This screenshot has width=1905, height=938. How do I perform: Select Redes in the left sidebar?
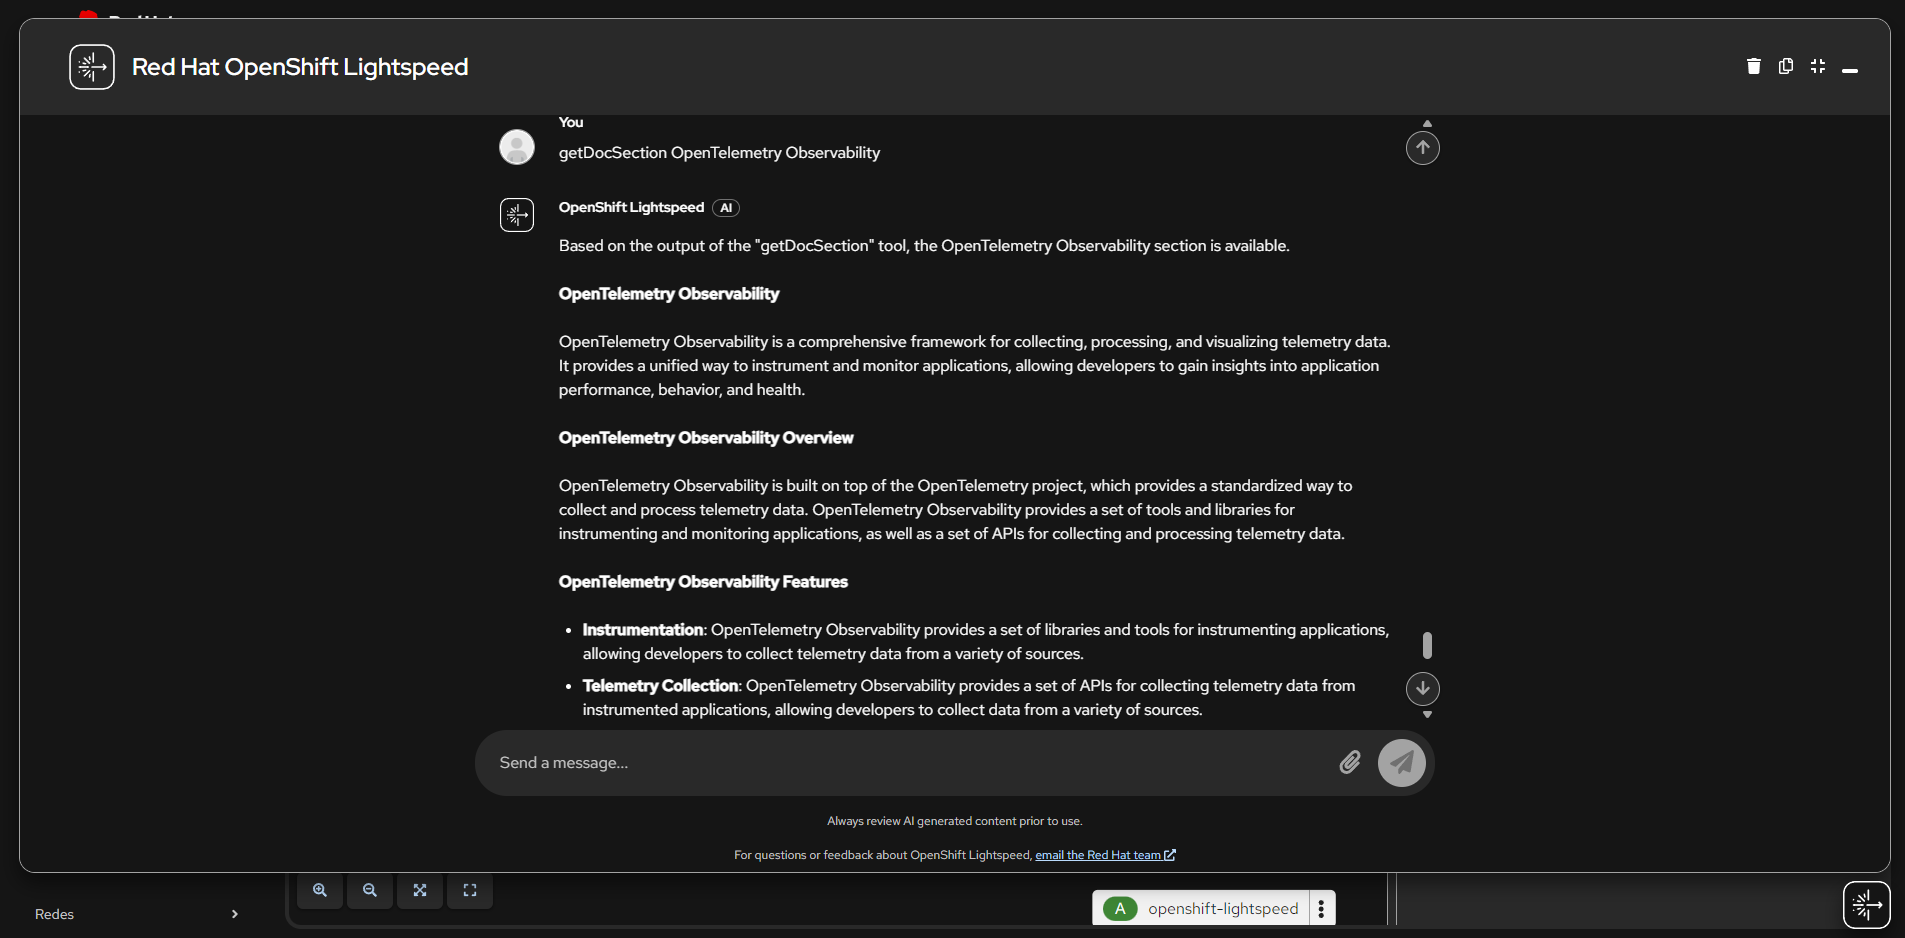pyautogui.click(x=54, y=913)
